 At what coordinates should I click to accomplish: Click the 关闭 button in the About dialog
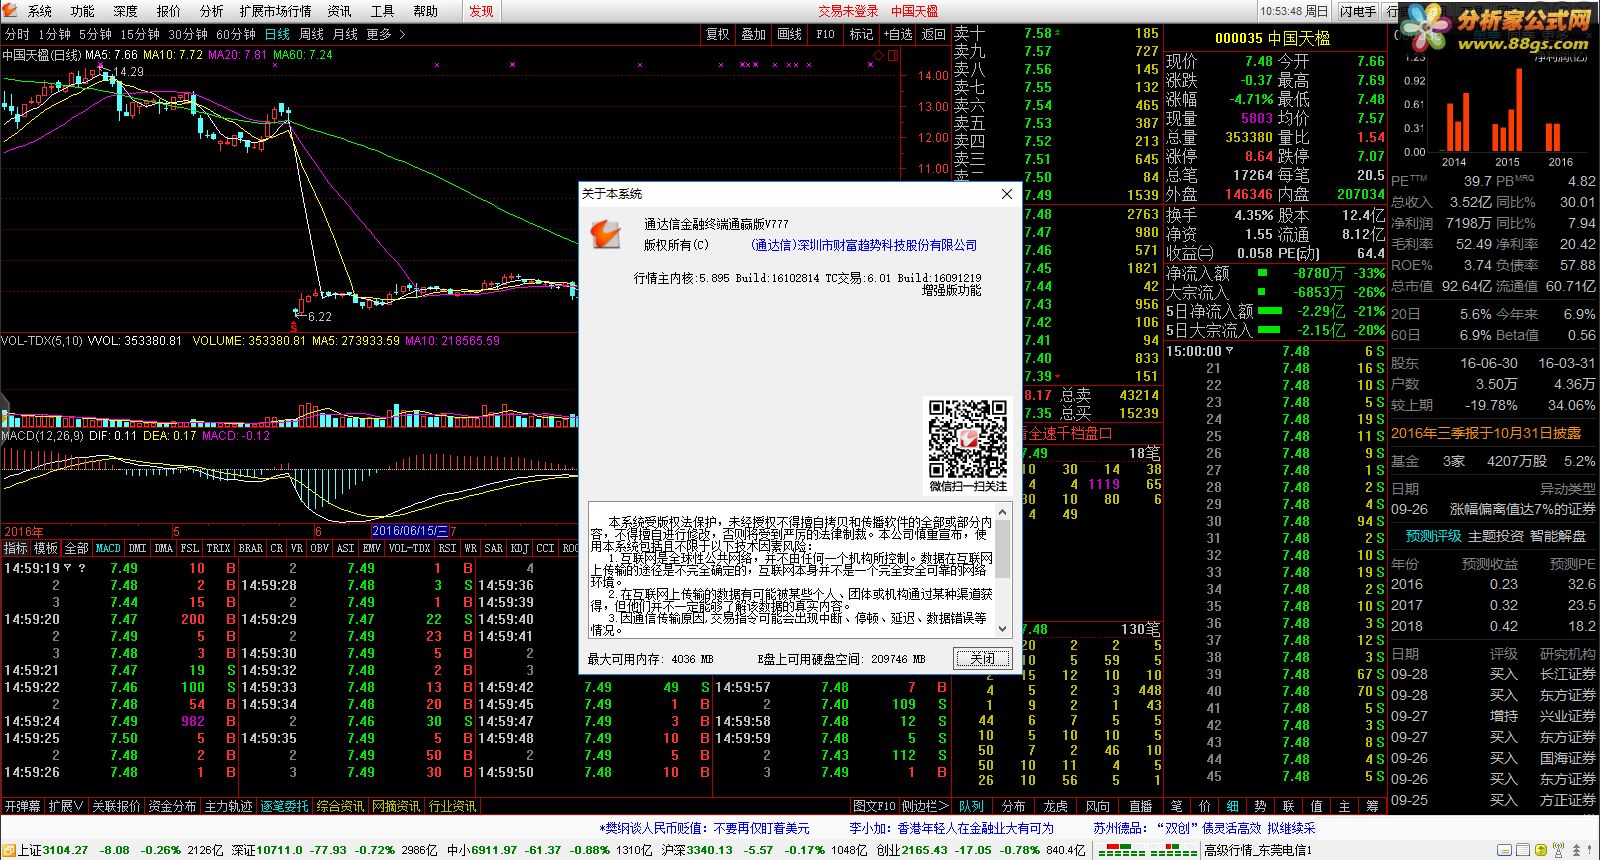[x=983, y=658]
